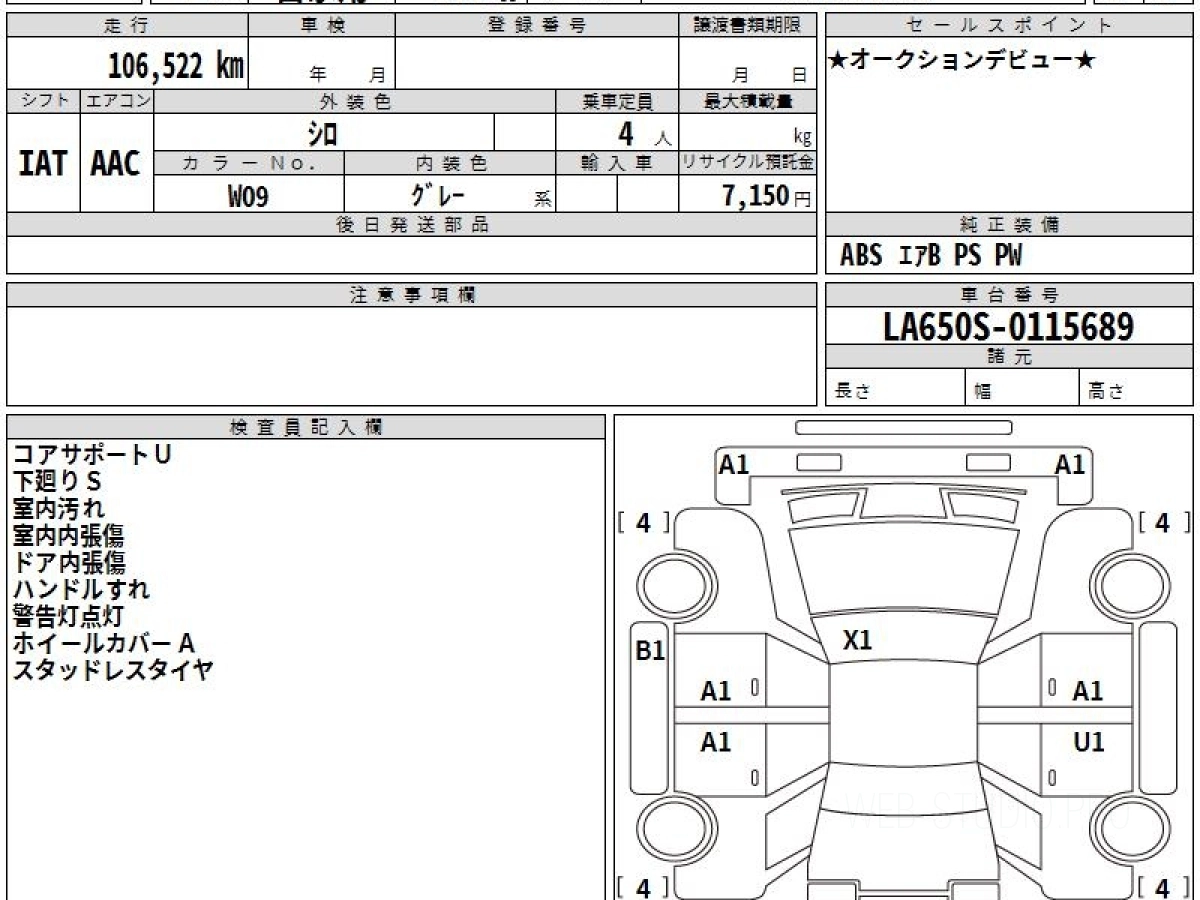This screenshot has width=1200, height=900.
Task: Click the 車台番号 header
Action: (x=1010, y=295)
